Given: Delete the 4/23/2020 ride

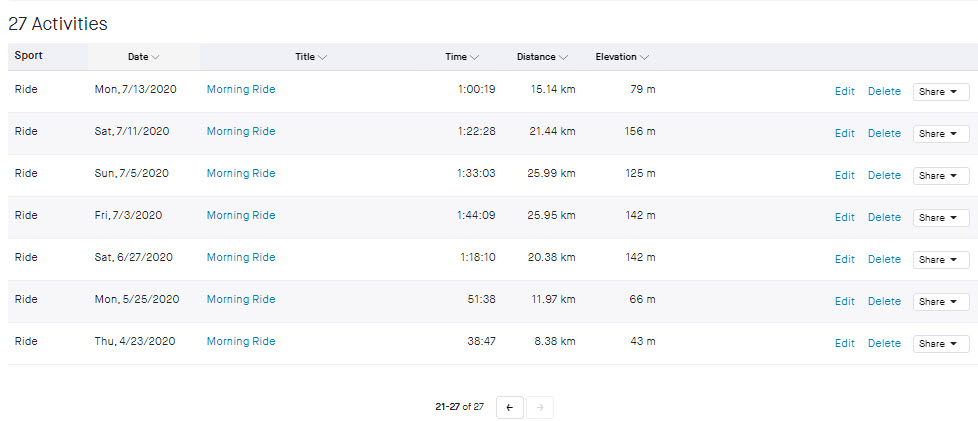Looking at the screenshot, I should coord(884,344).
